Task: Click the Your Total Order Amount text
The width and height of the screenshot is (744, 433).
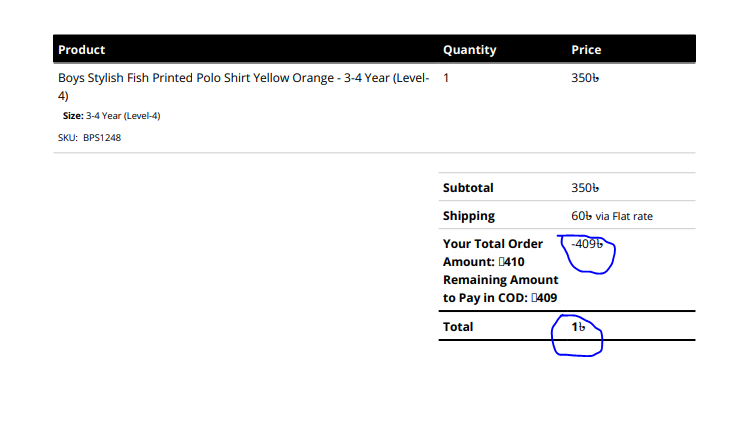Action: pyautogui.click(x=493, y=253)
